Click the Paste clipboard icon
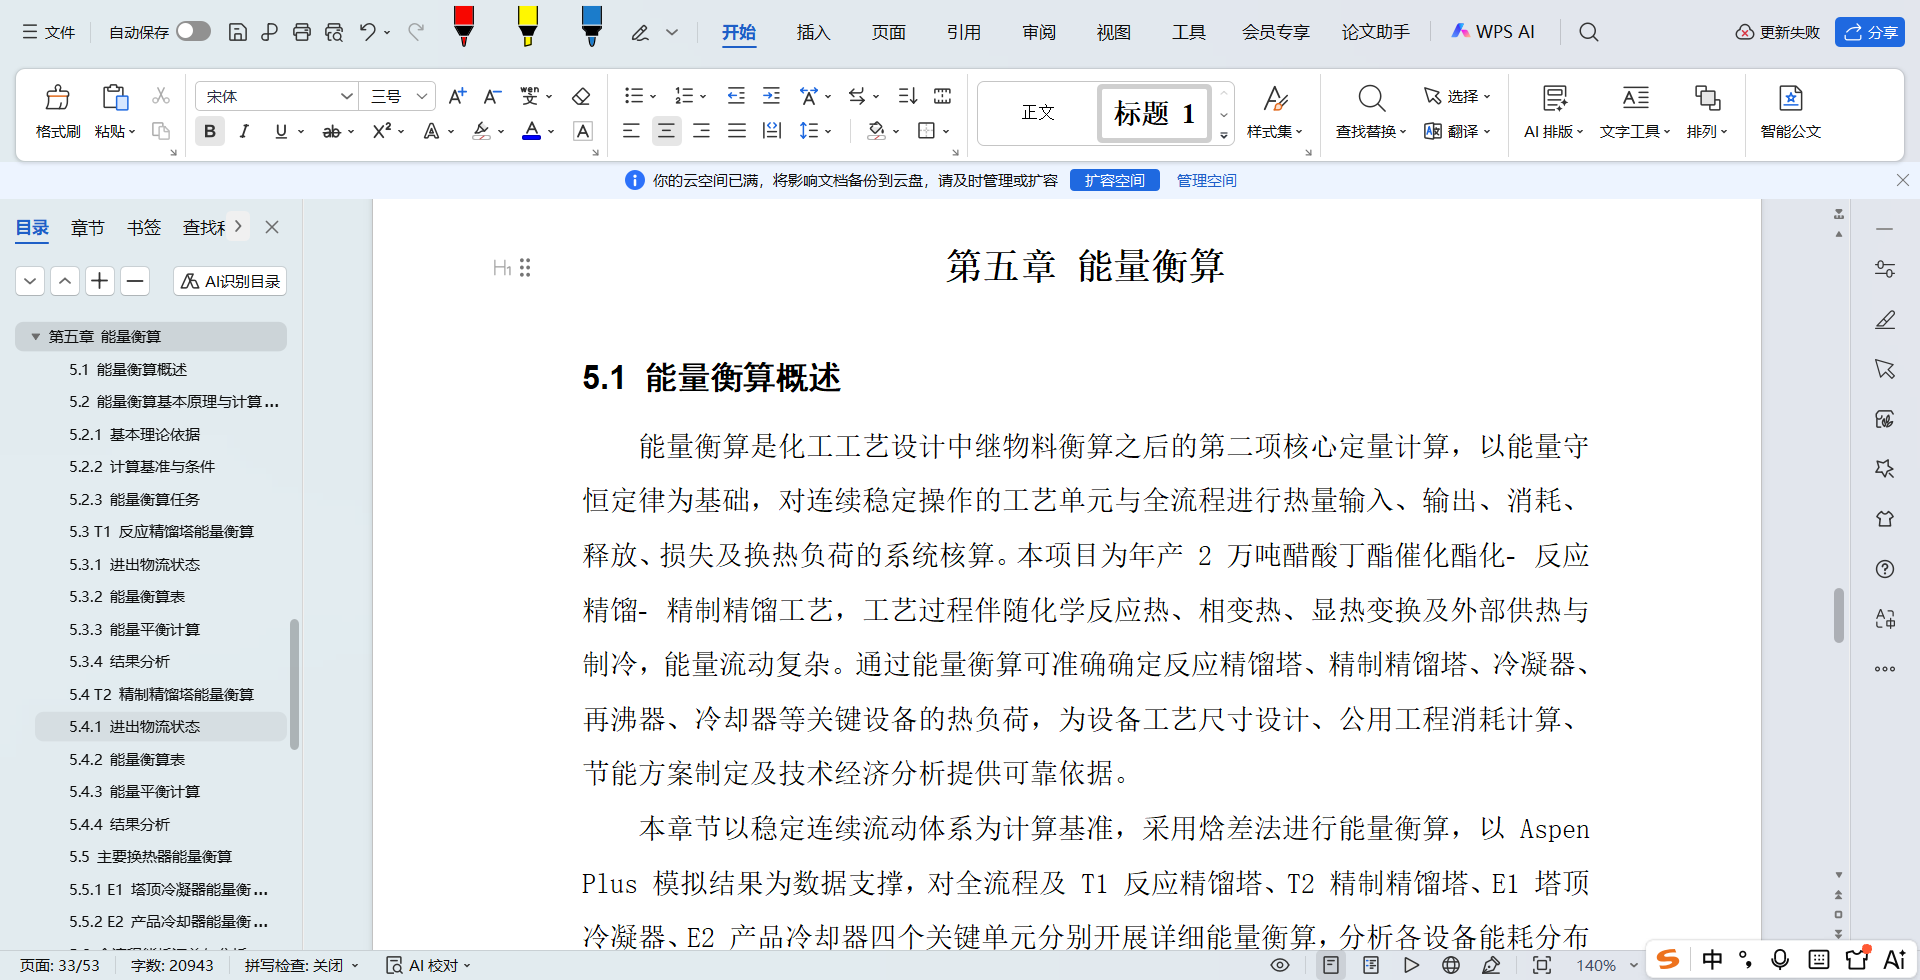The image size is (1920, 980). click(115, 97)
